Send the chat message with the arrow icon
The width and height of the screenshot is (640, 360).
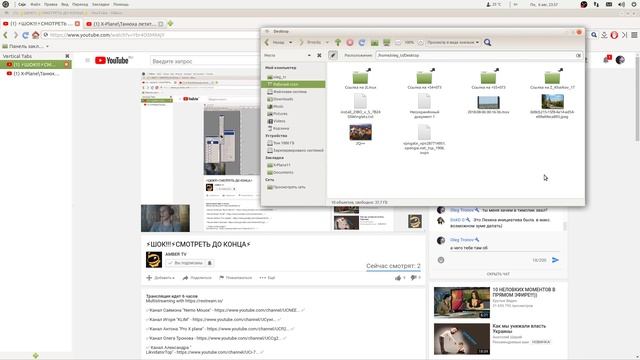pyautogui.click(x=555, y=260)
